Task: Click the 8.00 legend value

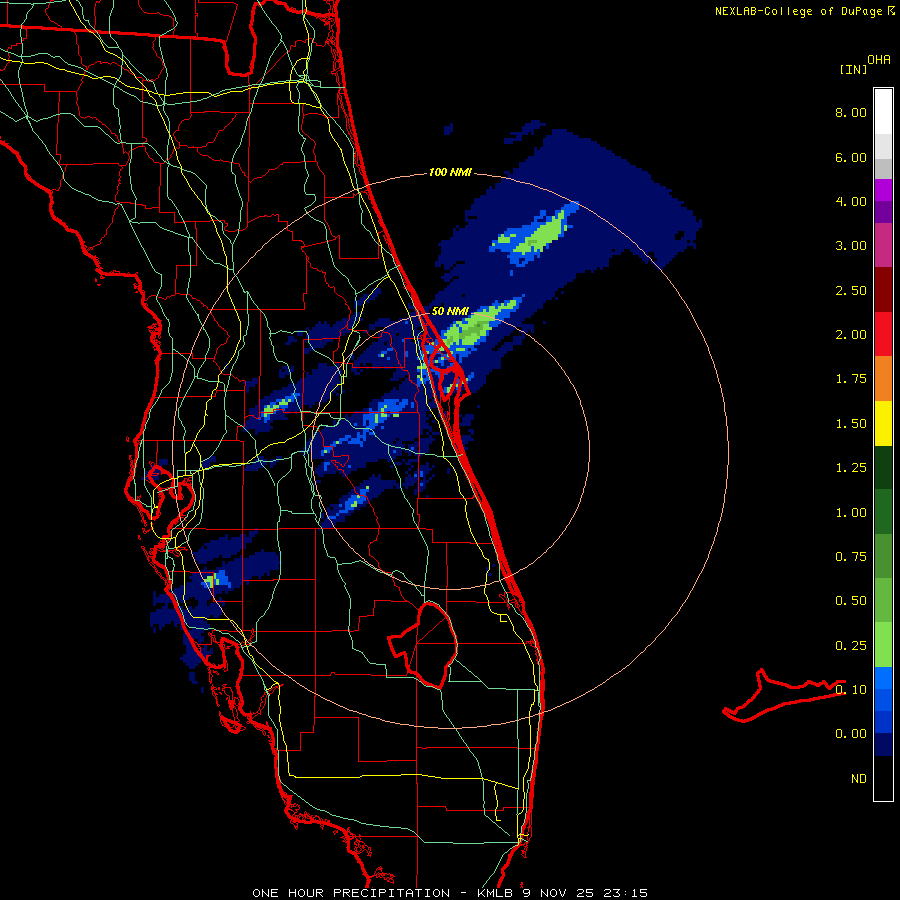Action: (x=851, y=112)
